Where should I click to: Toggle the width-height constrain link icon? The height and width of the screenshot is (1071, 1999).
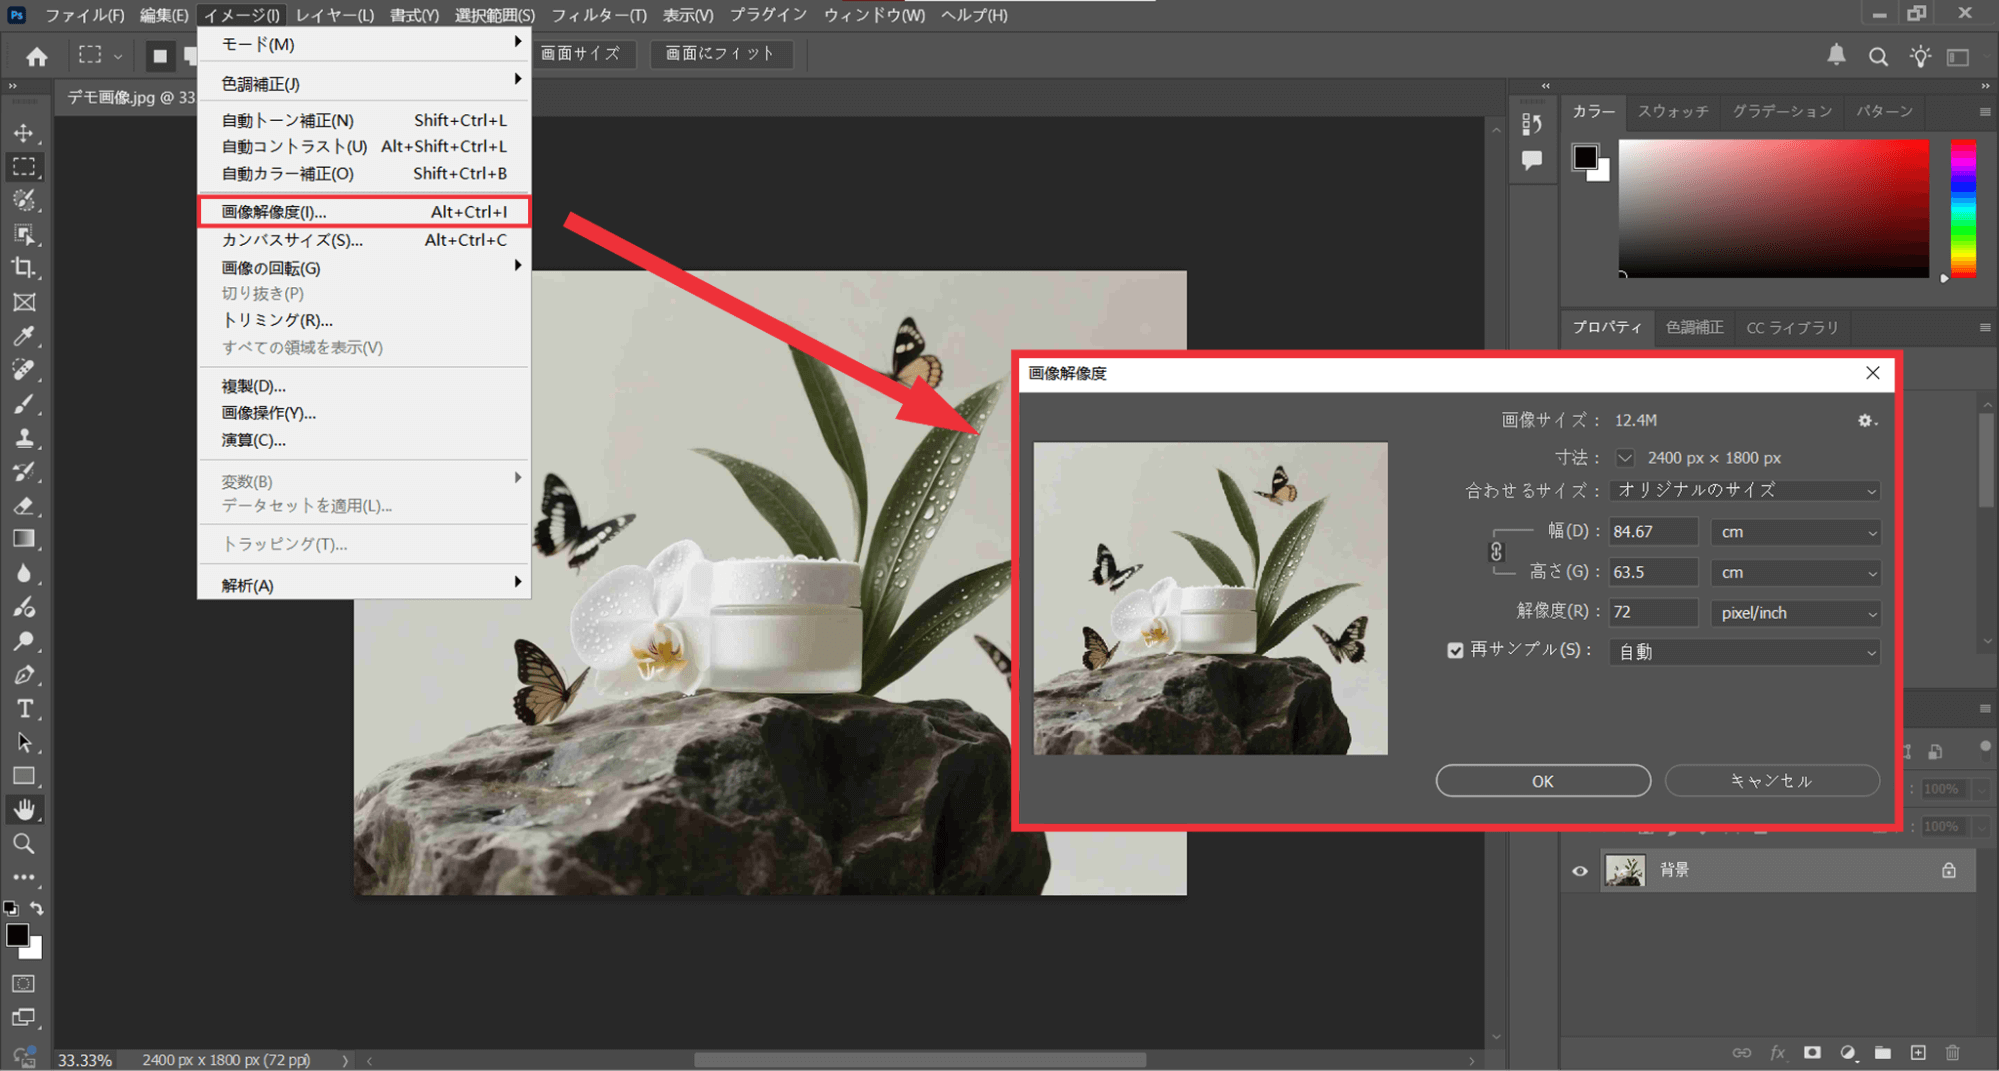click(1496, 551)
